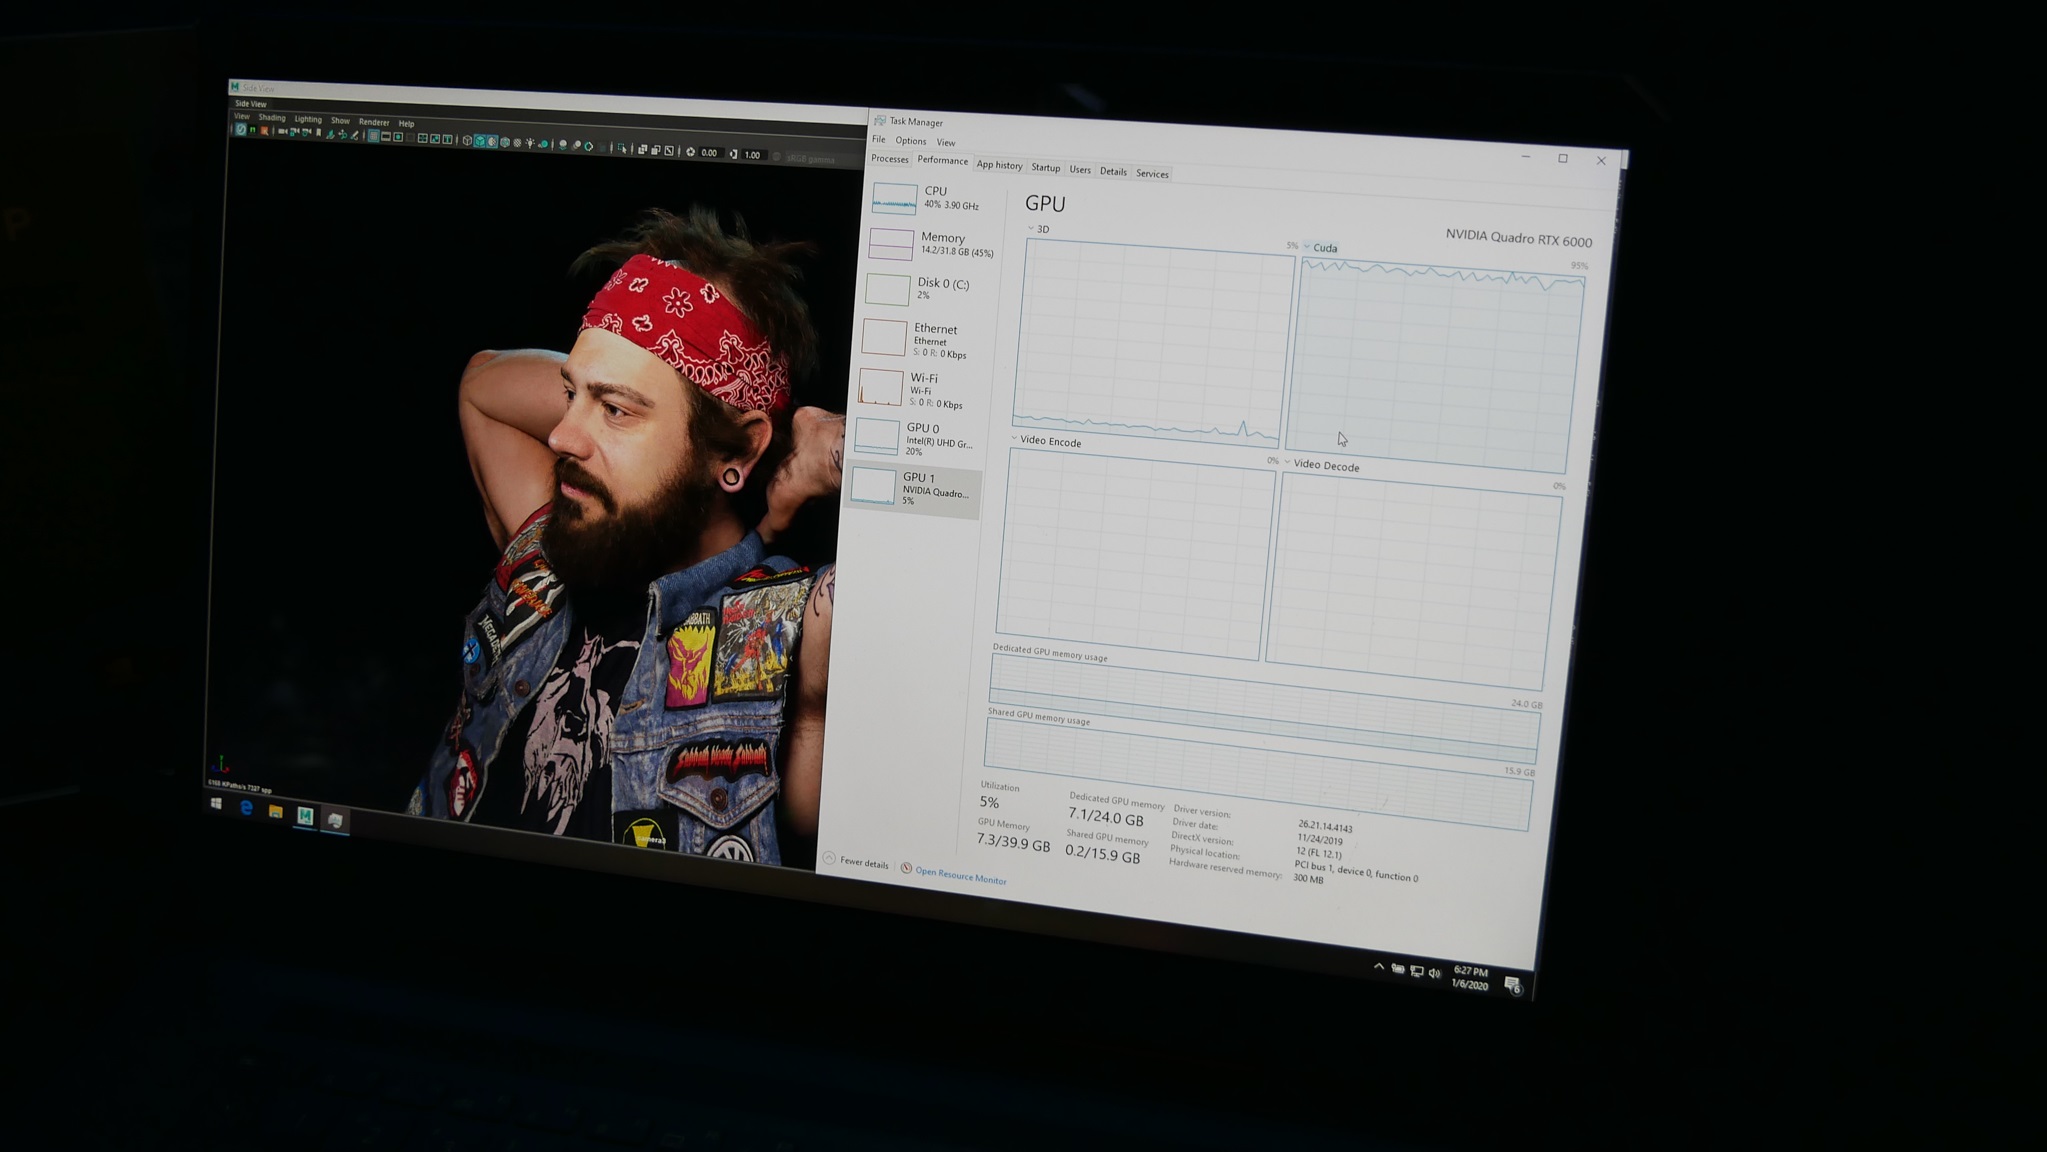Click the bookmark icon in viewport toolbar

coord(319,132)
